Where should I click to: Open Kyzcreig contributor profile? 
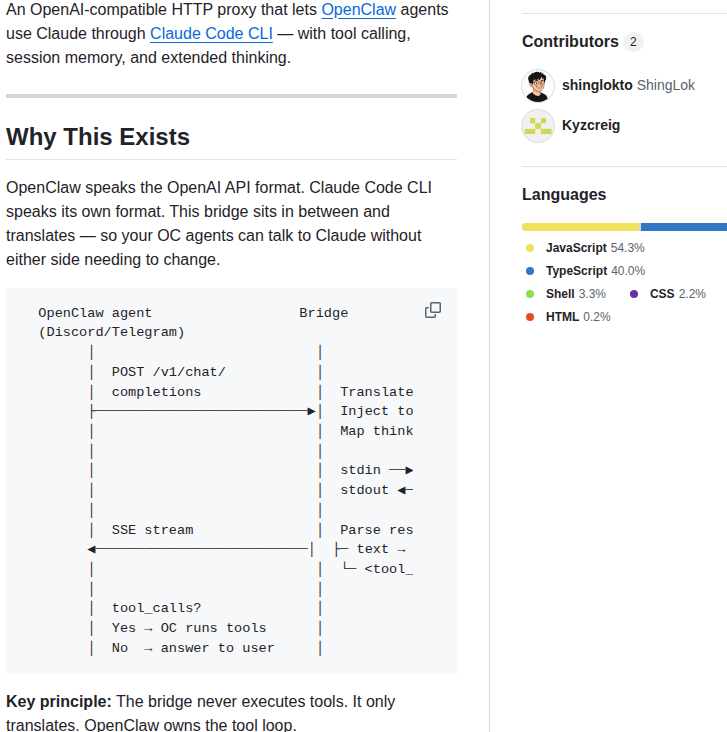[x=591, y=125]
